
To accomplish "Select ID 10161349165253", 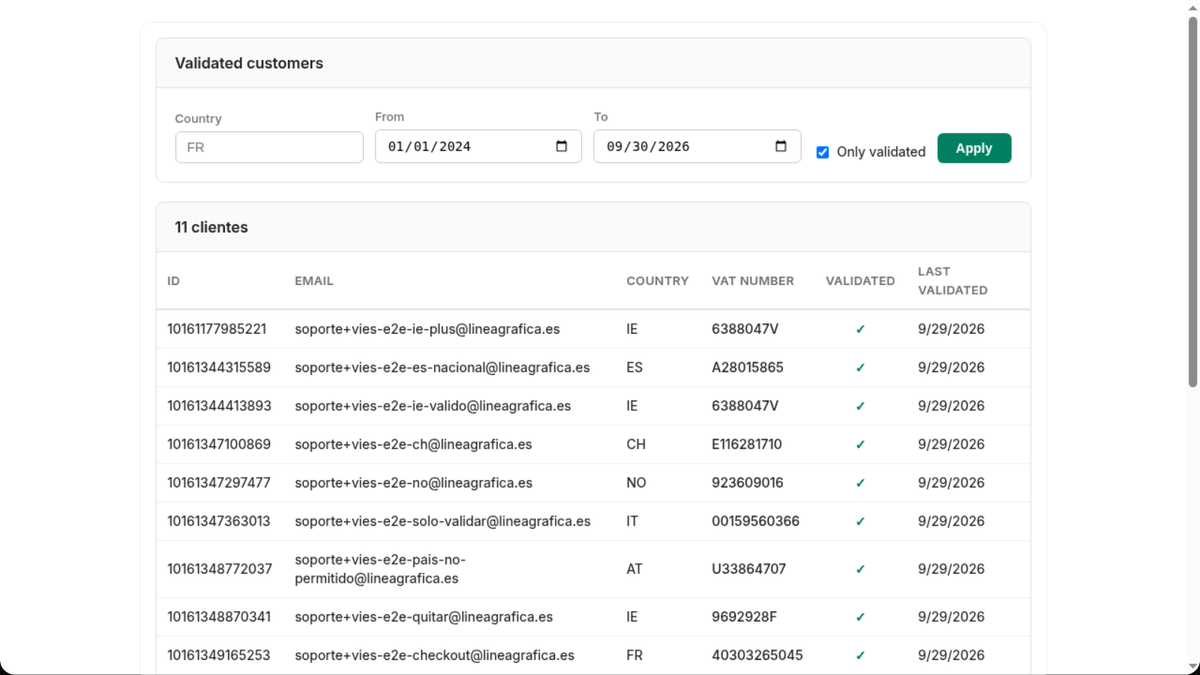I will click(219, 655).
